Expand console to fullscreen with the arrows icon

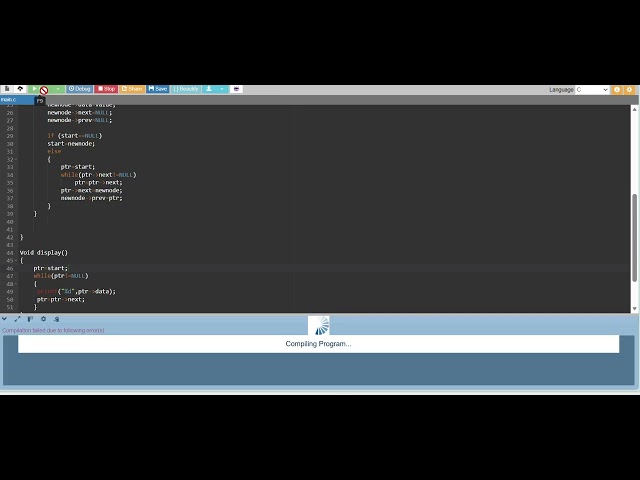pos(17,319)
